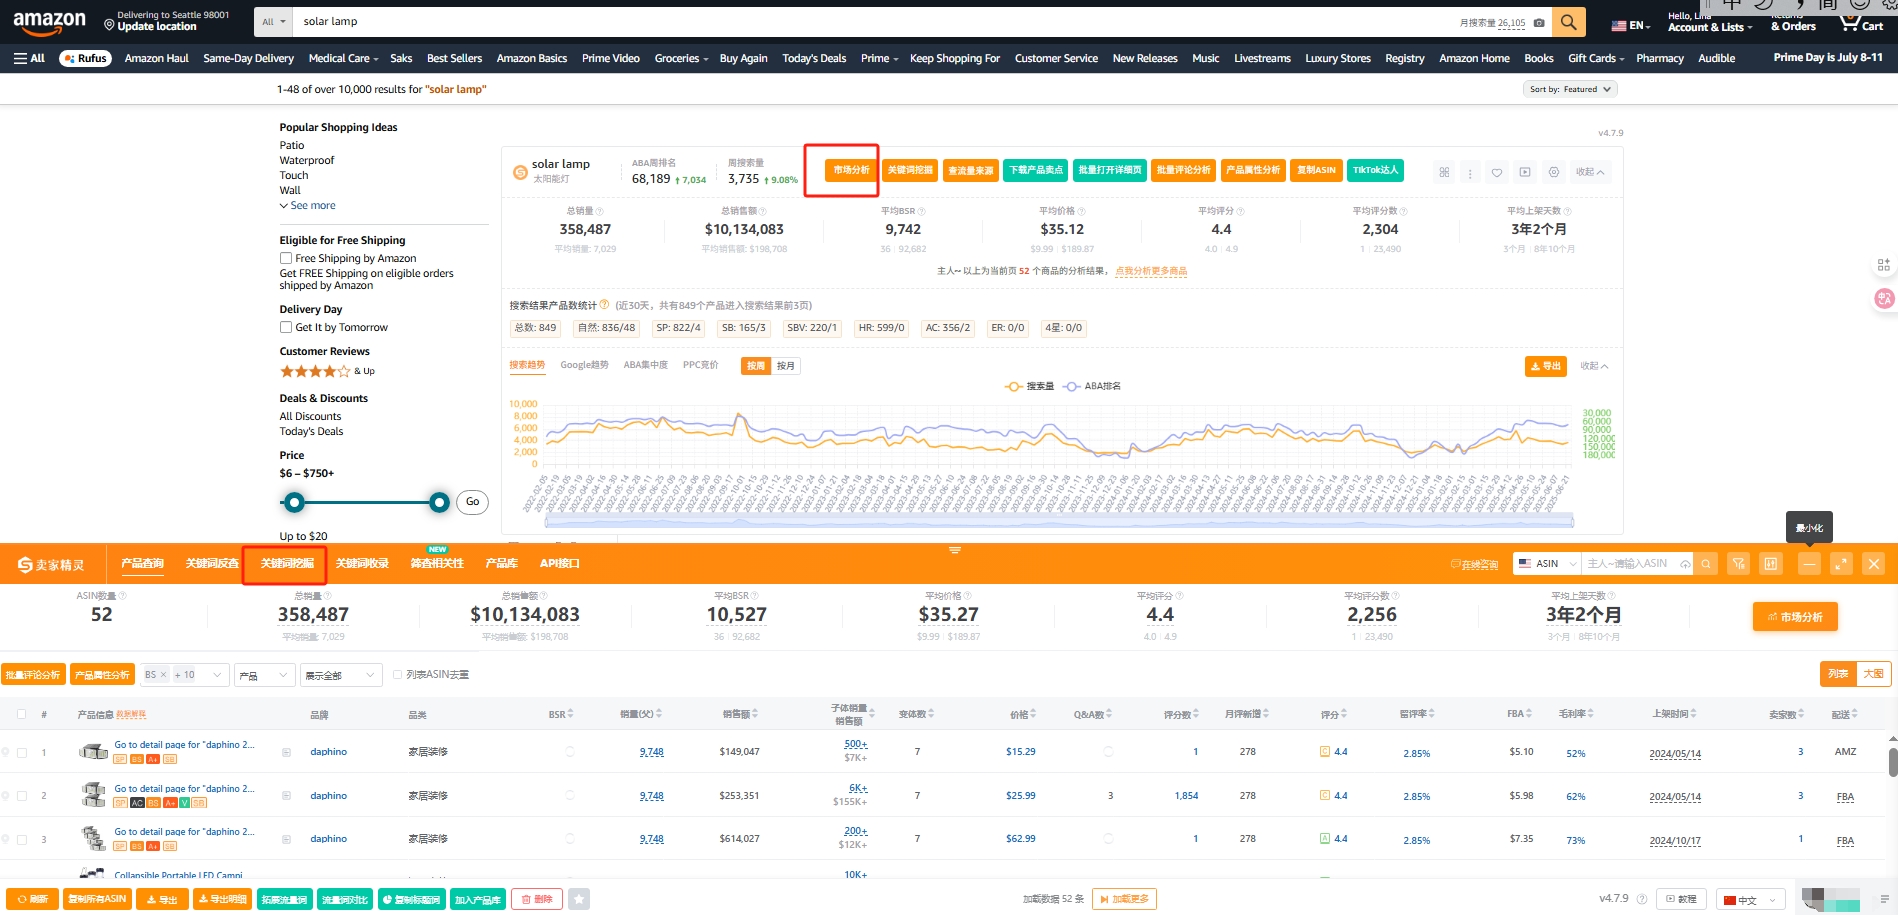This screenshot has height=915, width=1898.
Task: Click the apps grid icon on right edge
Action: pyautogui.click(x=1884, y=265)
